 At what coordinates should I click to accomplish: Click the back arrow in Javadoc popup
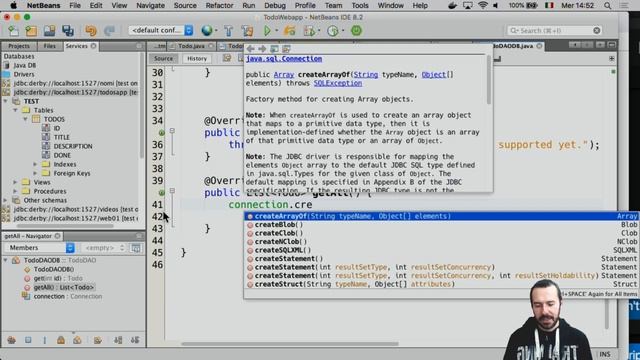tap(251, 49)
